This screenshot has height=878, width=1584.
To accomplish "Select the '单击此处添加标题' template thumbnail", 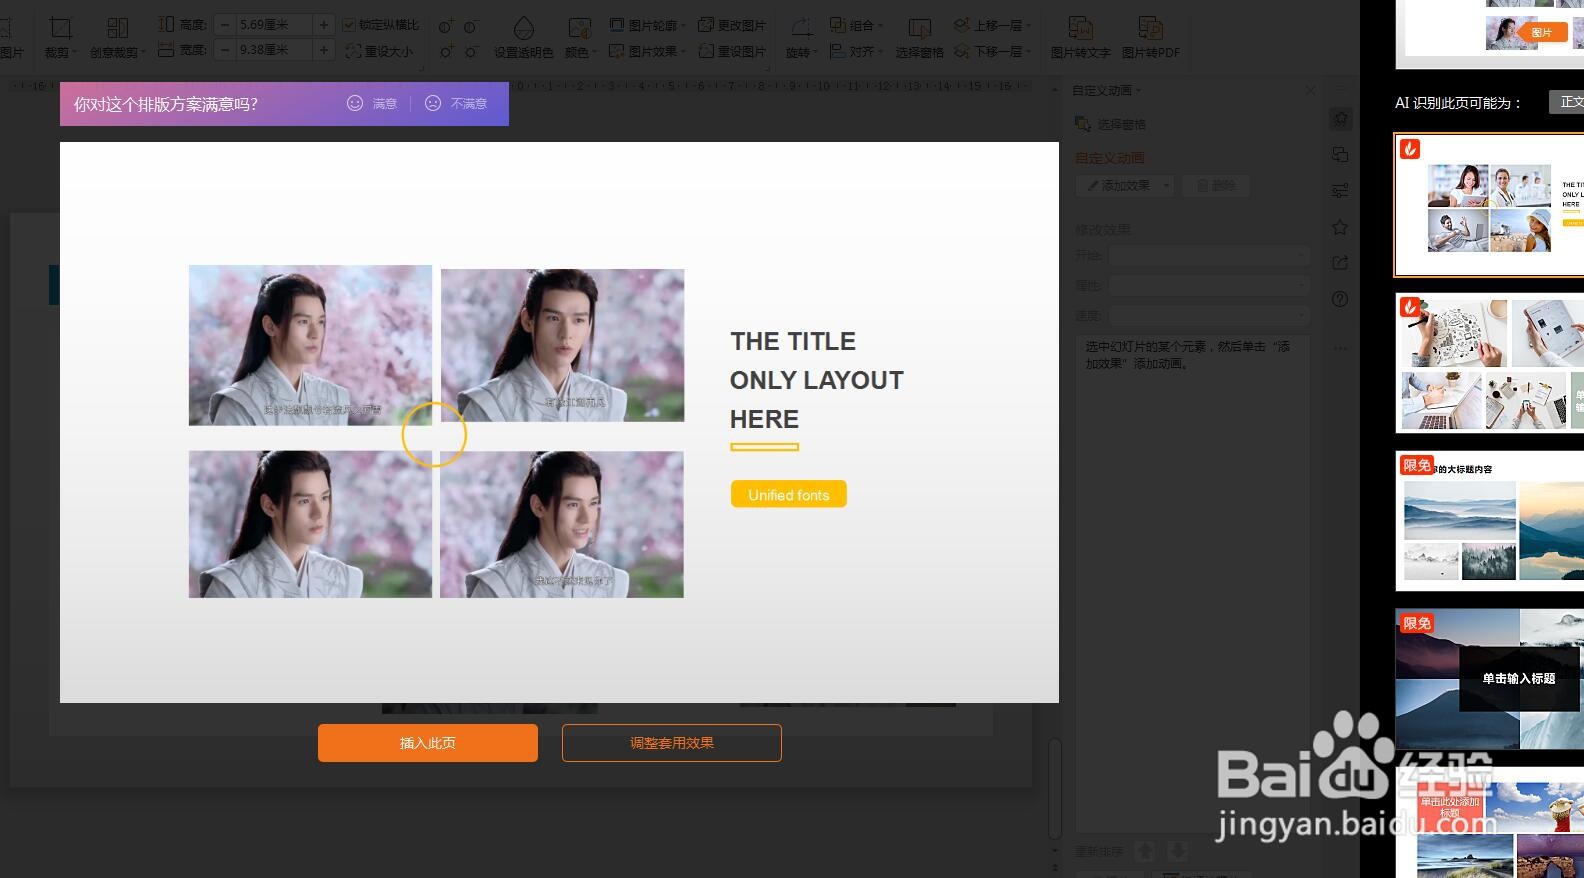I will tap(1489, 823).
